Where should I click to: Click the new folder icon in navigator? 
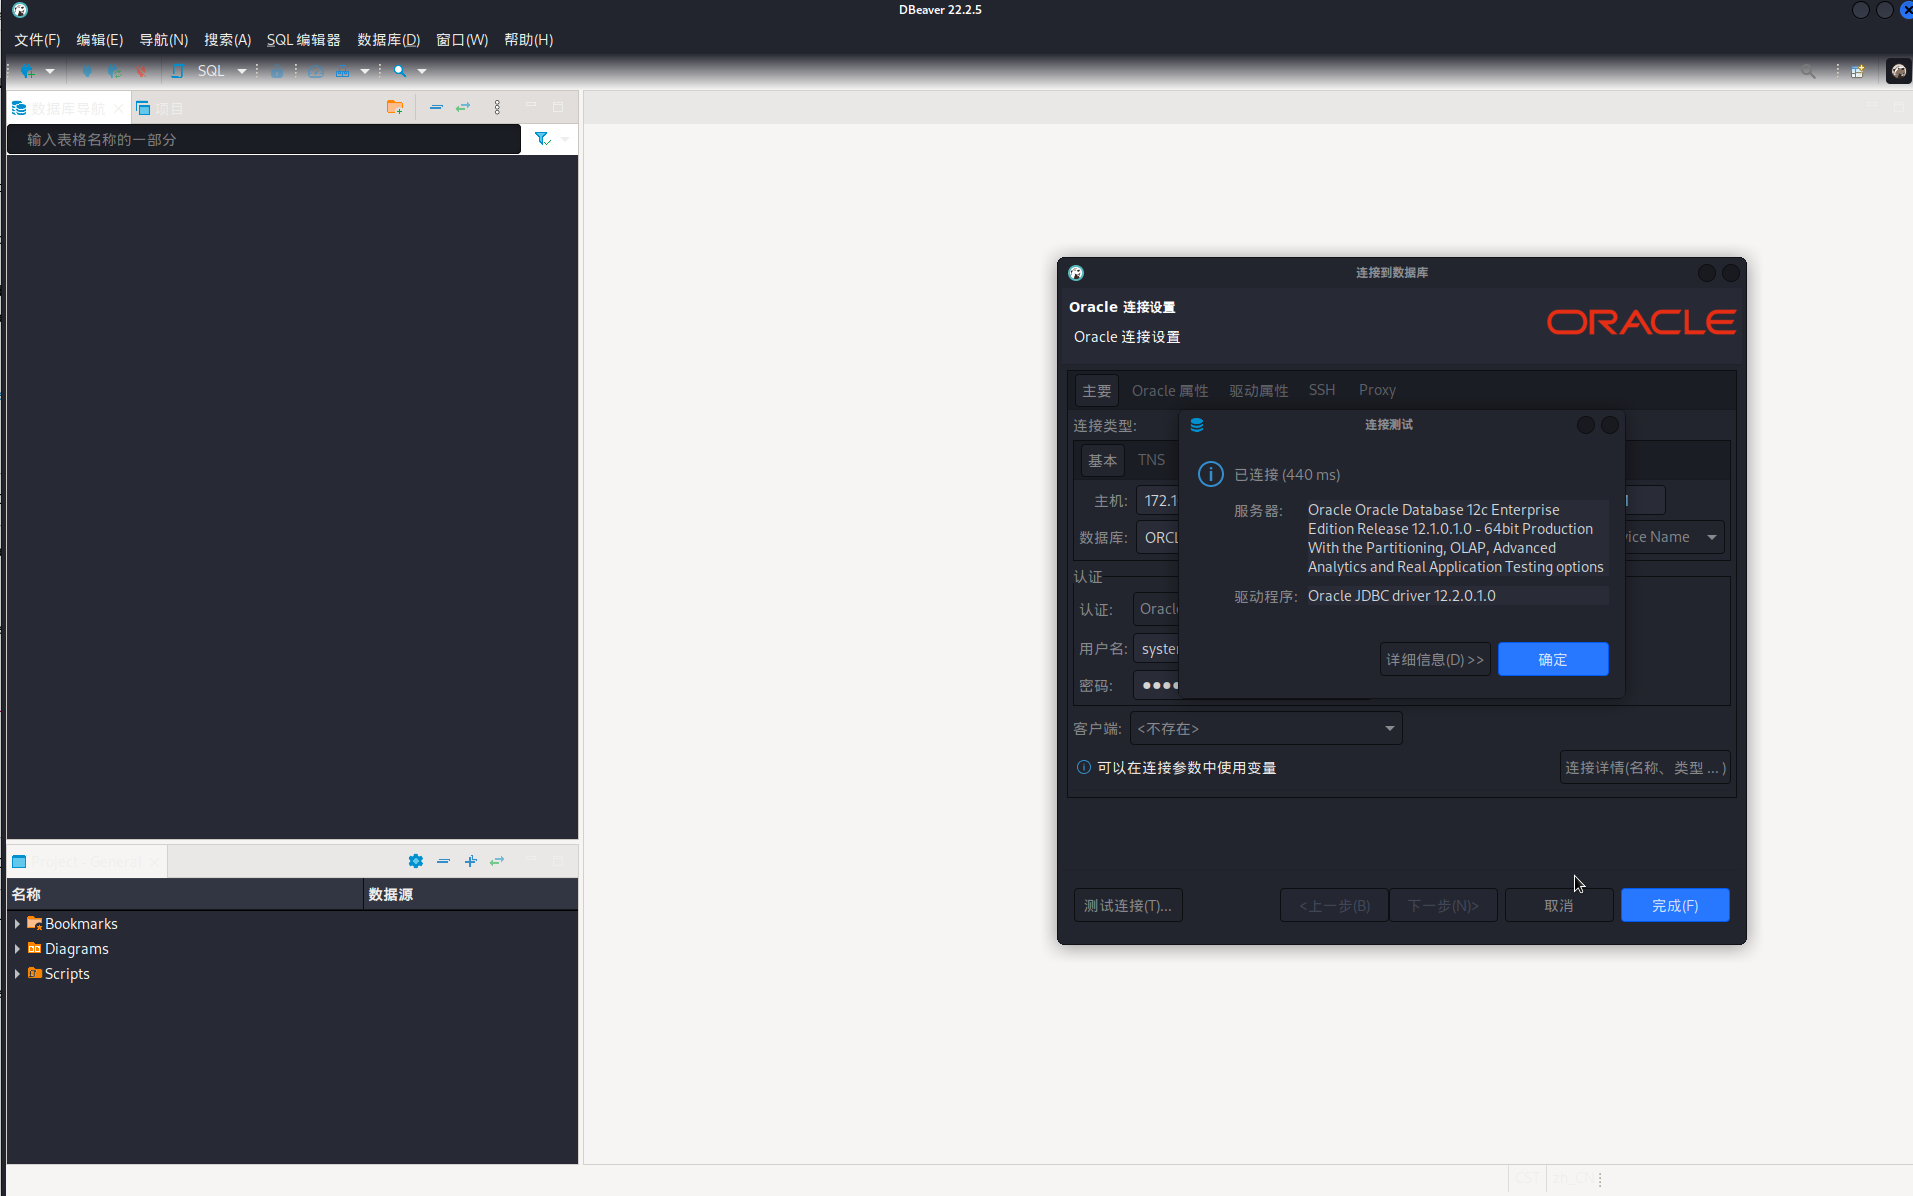(x=395, y=107)
